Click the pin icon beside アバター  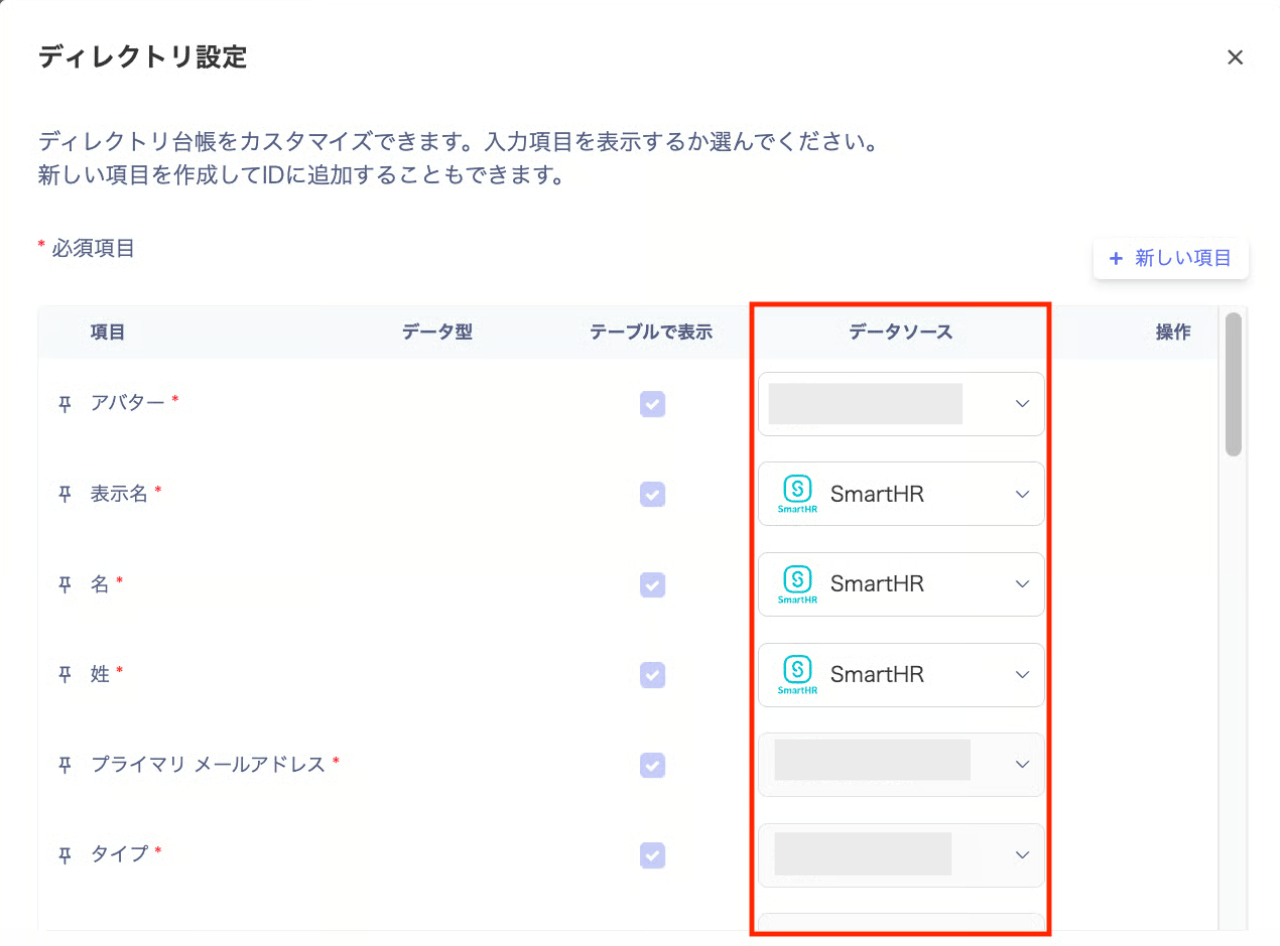[65, 404]
